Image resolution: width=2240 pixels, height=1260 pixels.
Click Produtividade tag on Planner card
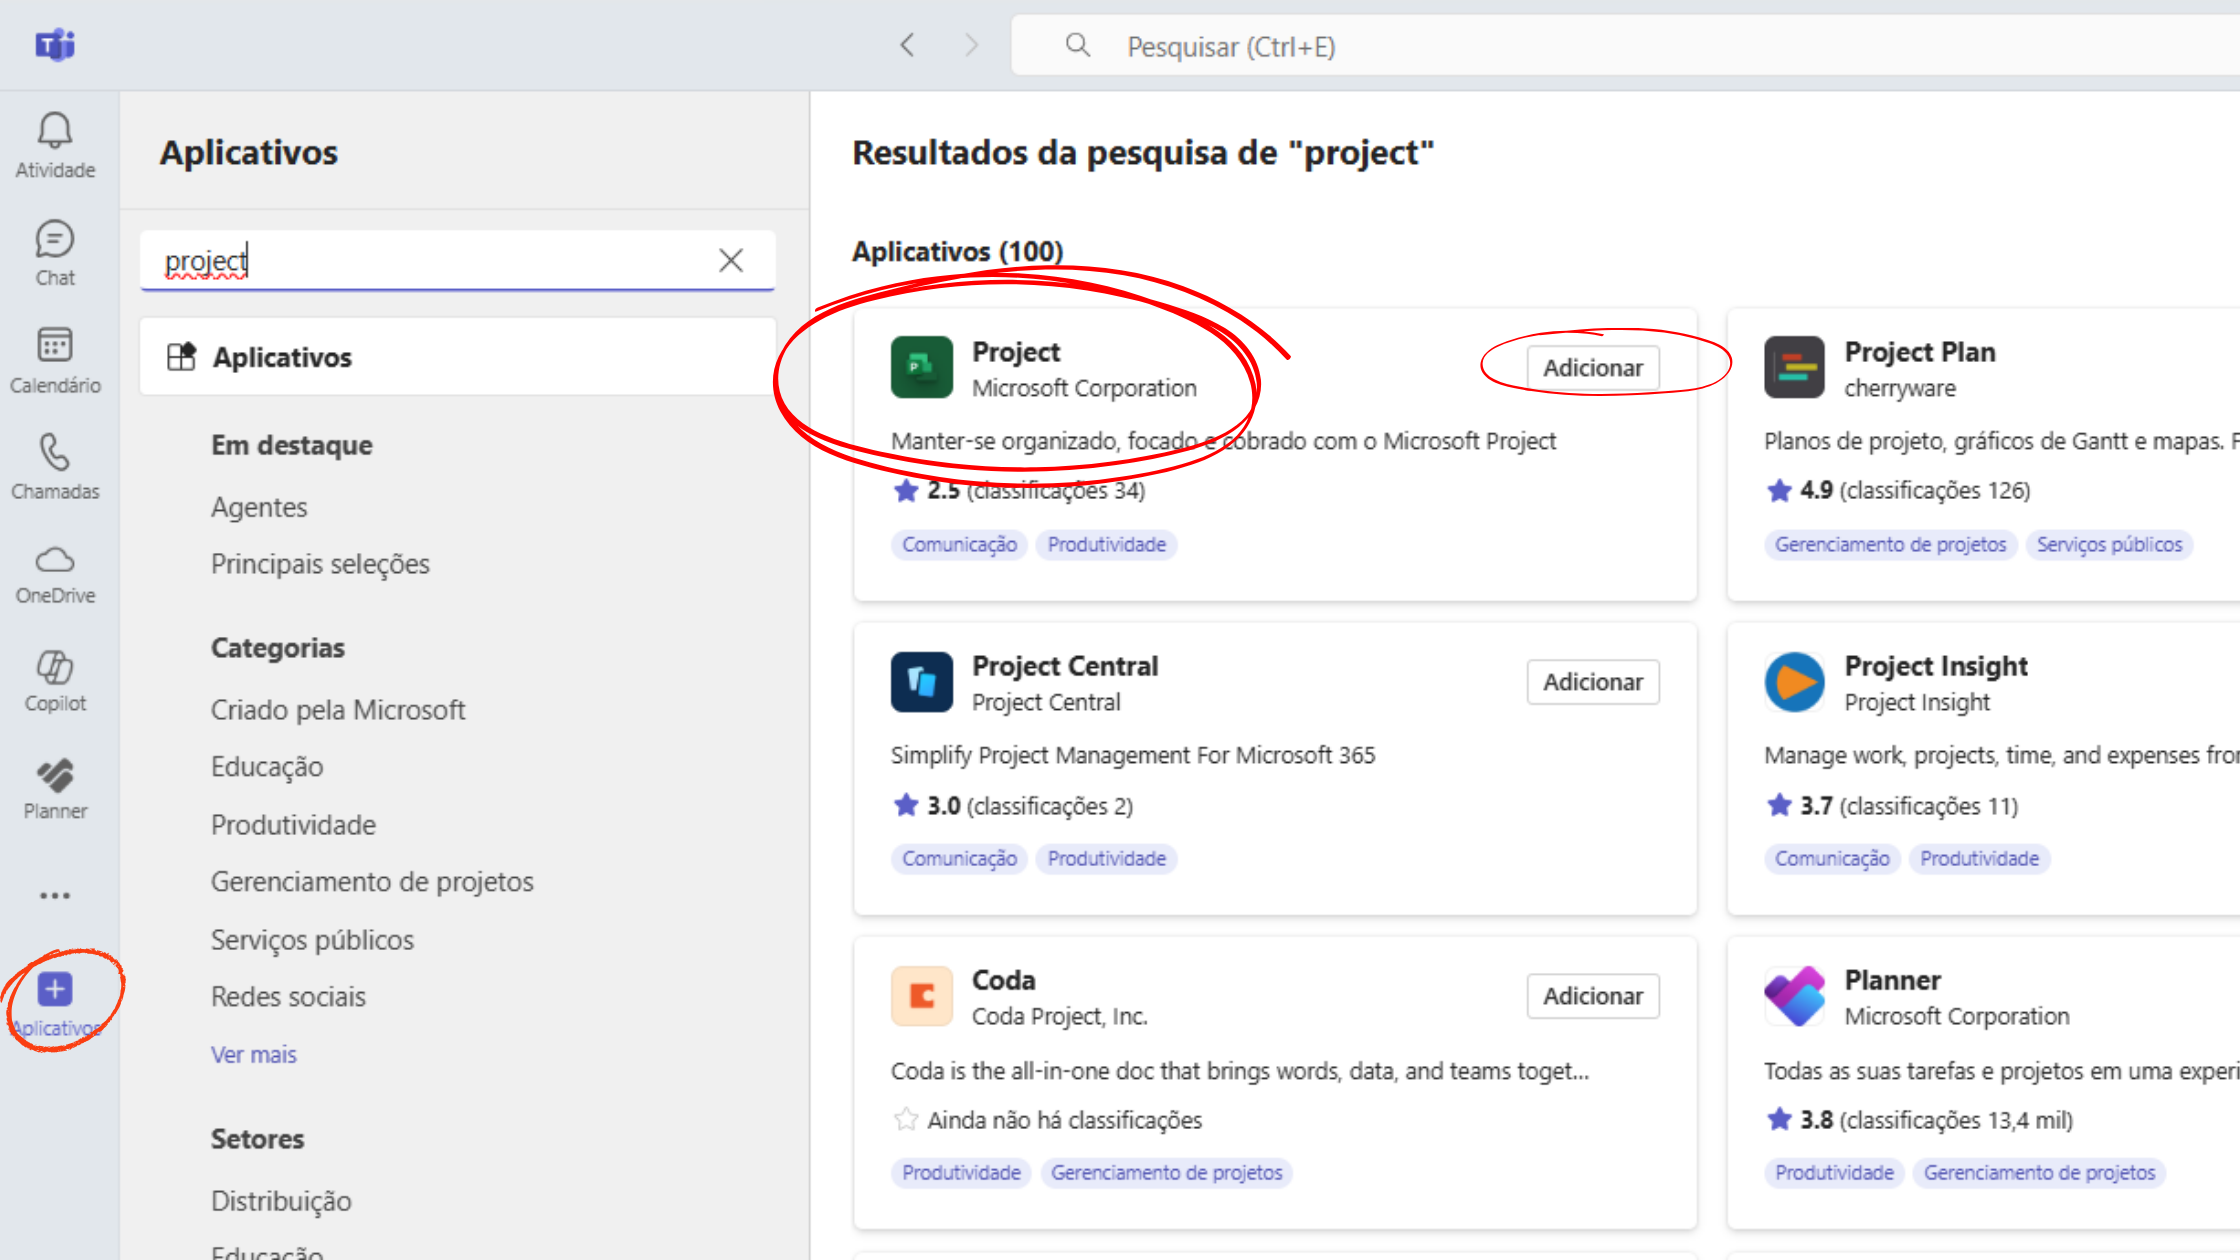1834,1172
